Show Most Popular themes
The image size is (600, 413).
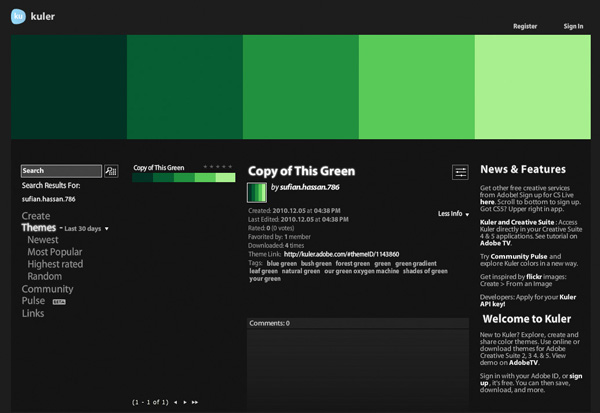(55, 252)
